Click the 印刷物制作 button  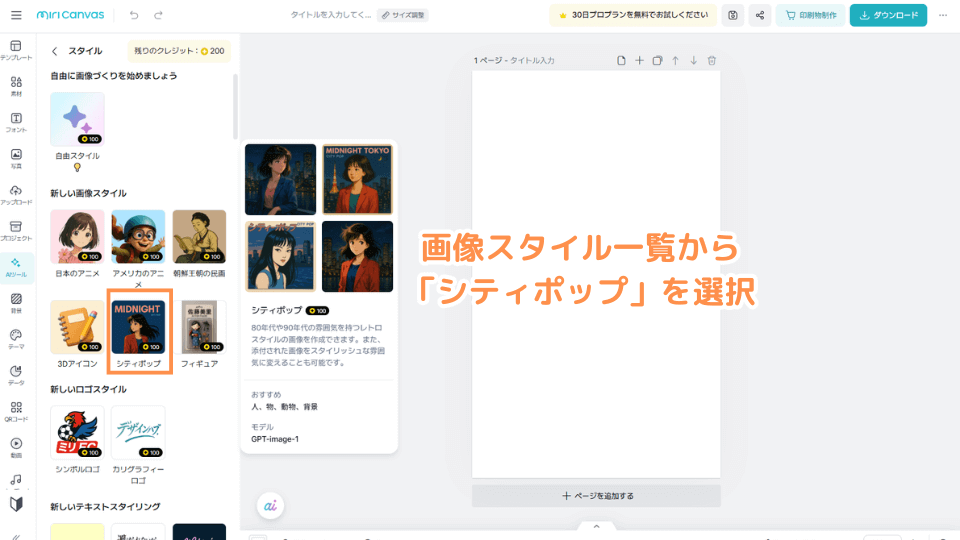(x=811, y=15)
